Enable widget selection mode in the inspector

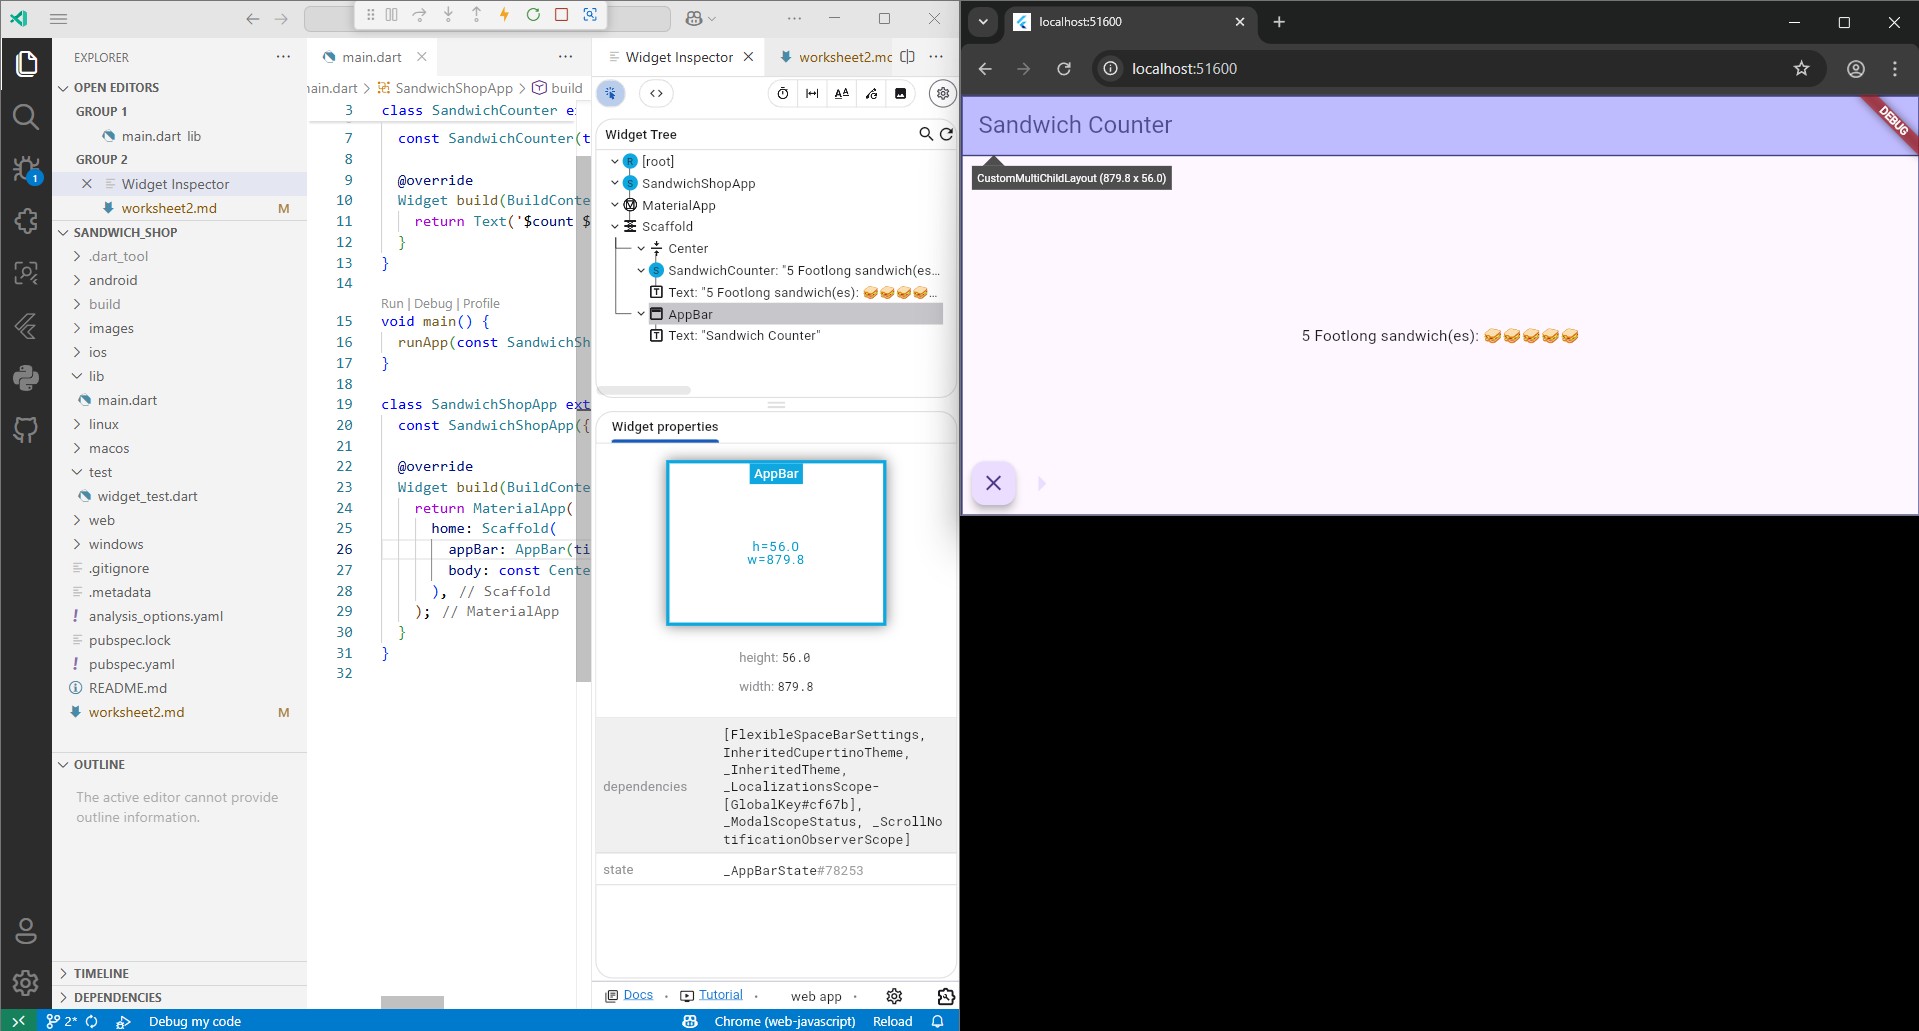click(x=611, y=93)
